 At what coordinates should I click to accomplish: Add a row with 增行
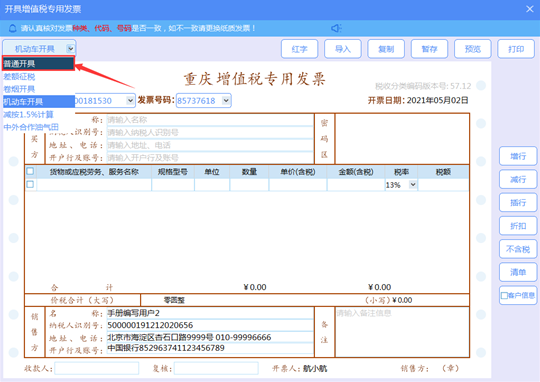pos(518,156)
